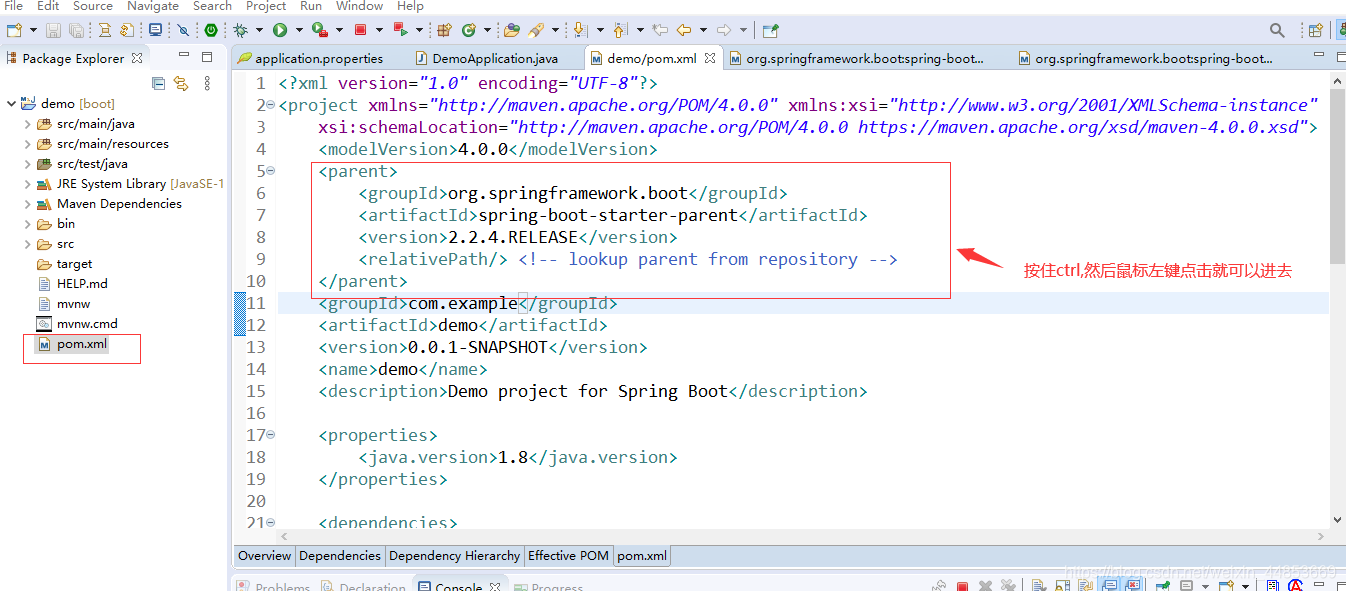The height and width of the screenshot is (591, 1346).
Task: Close the demo/pom.xml editor tab
Action: tap(710, 59)
